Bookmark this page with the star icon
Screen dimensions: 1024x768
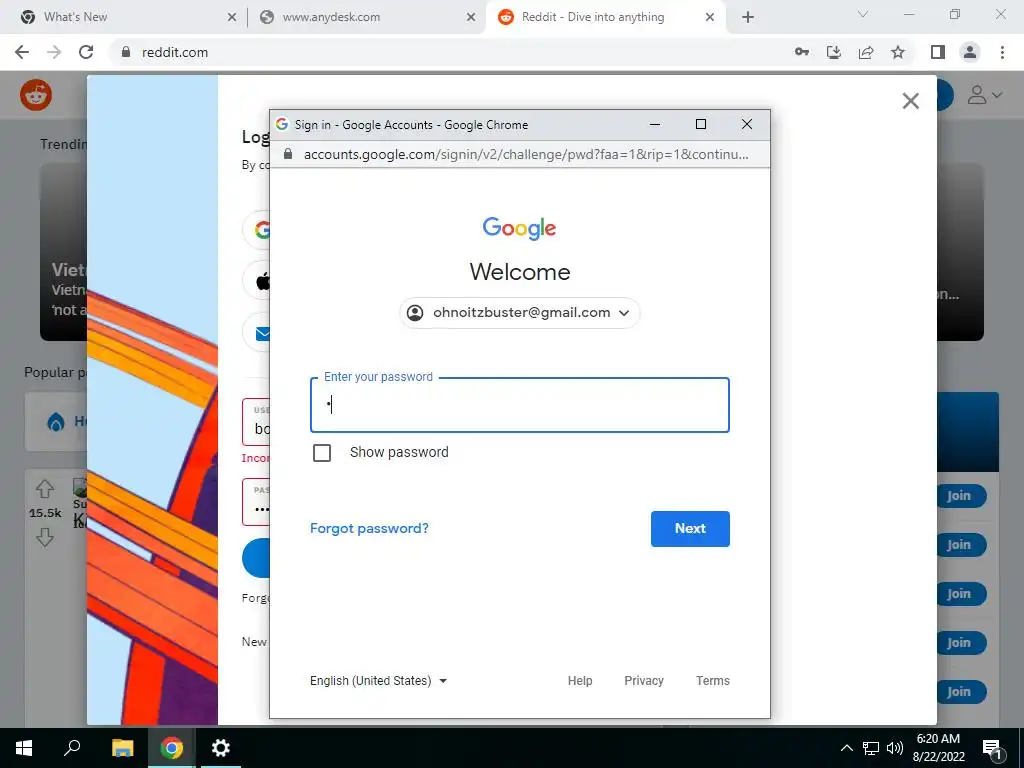coord(898,52)
